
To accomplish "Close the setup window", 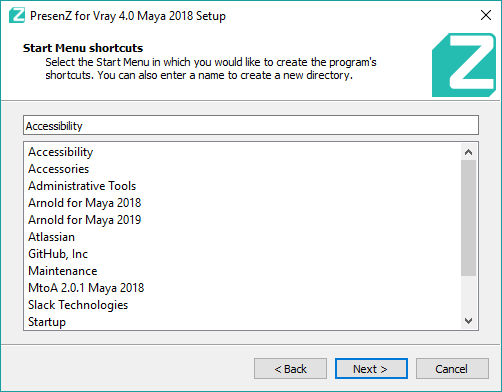I will 486,15.
